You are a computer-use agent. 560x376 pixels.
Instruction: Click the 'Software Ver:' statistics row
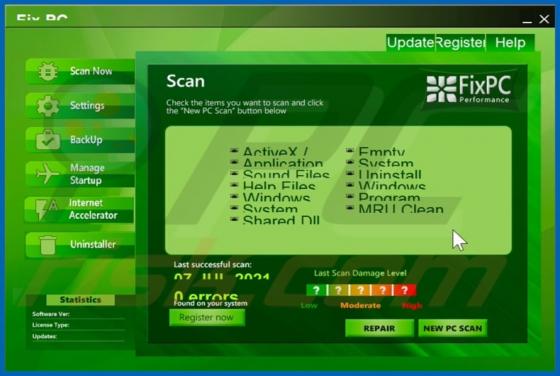coord(79,314)
